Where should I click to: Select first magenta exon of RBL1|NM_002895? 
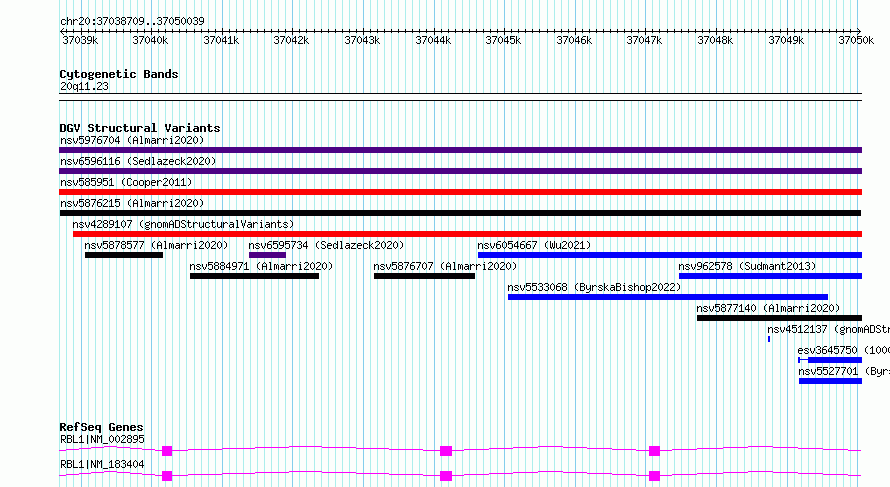[x=167, y=451]
